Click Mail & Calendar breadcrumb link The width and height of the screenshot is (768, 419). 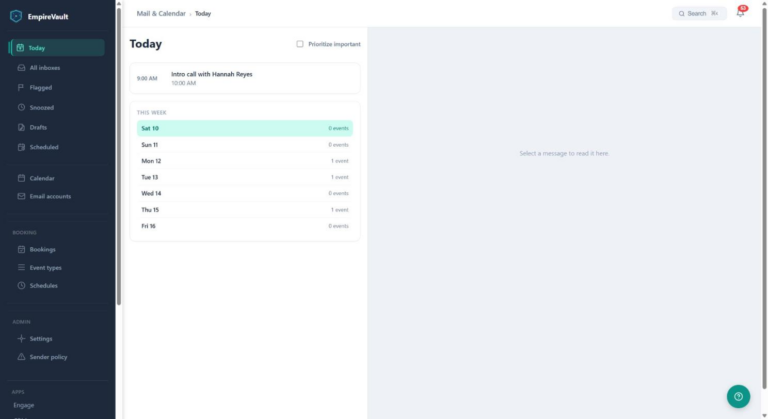point(161,14)
